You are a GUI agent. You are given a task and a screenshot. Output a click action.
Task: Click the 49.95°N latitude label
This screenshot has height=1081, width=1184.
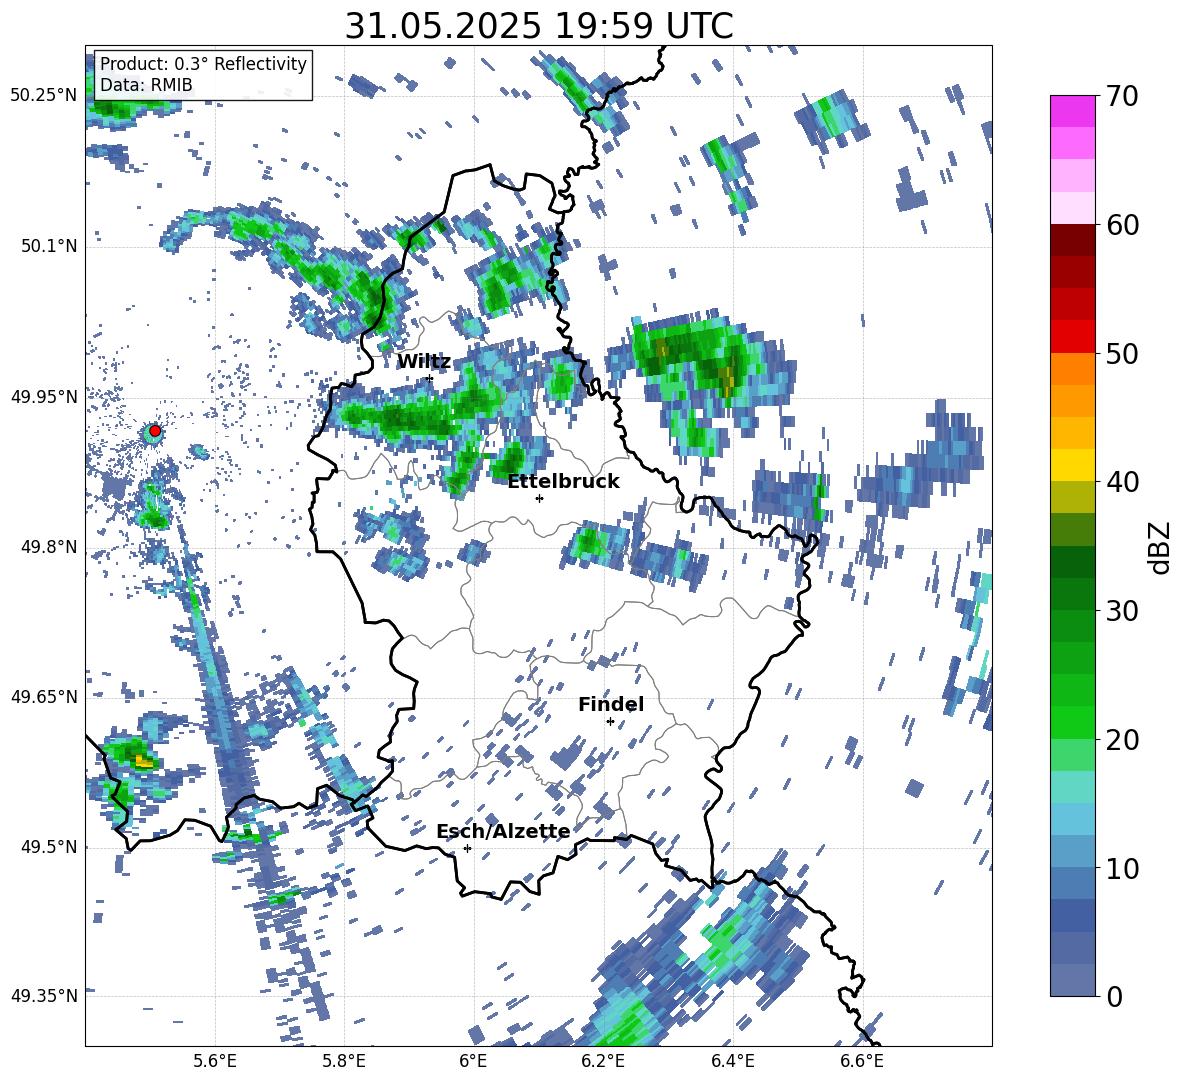[x=44, y=397]
